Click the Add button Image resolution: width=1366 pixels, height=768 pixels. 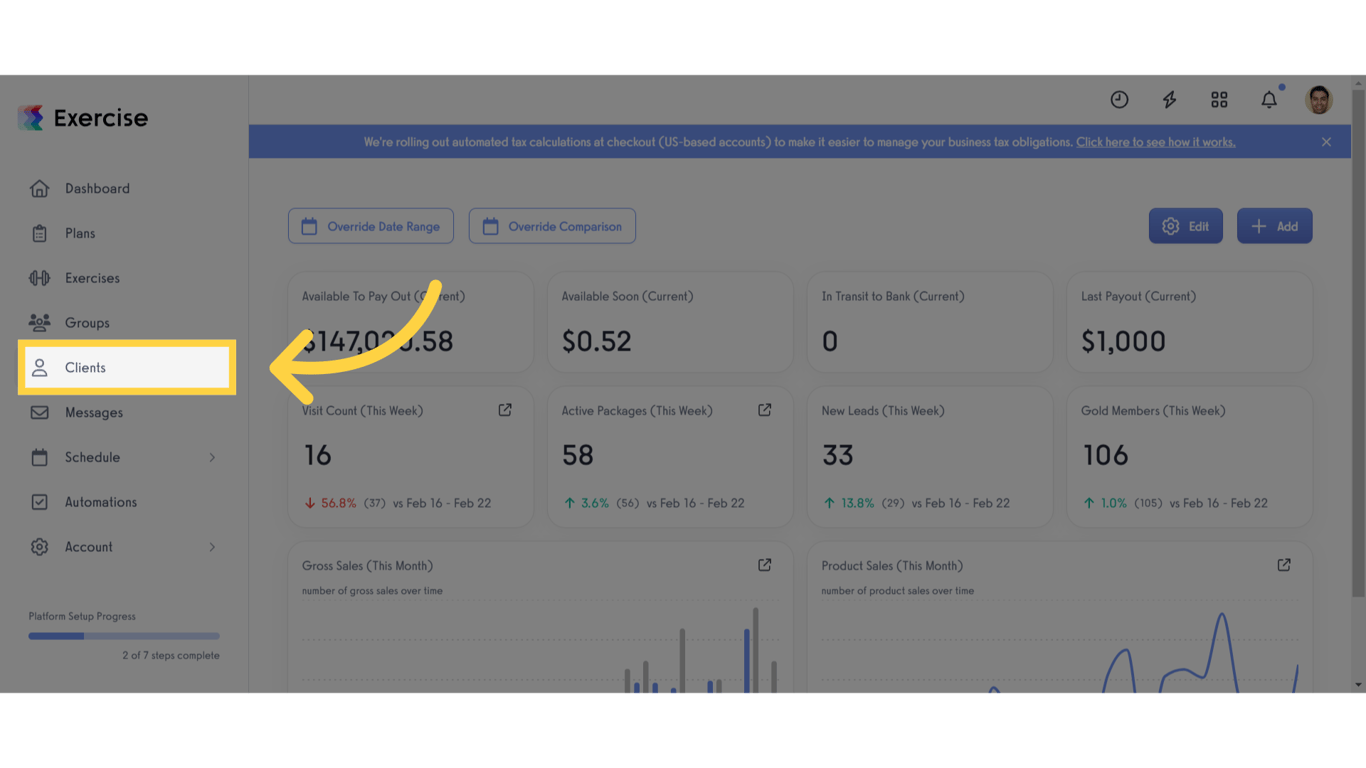point(1274,225)
